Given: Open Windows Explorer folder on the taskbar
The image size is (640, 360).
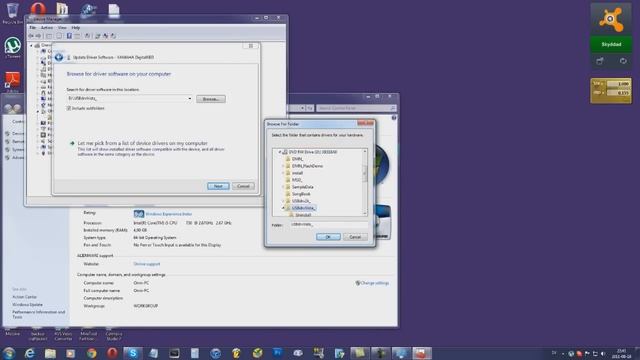Looking at the screenshot, I should click(x=50, y=353).
